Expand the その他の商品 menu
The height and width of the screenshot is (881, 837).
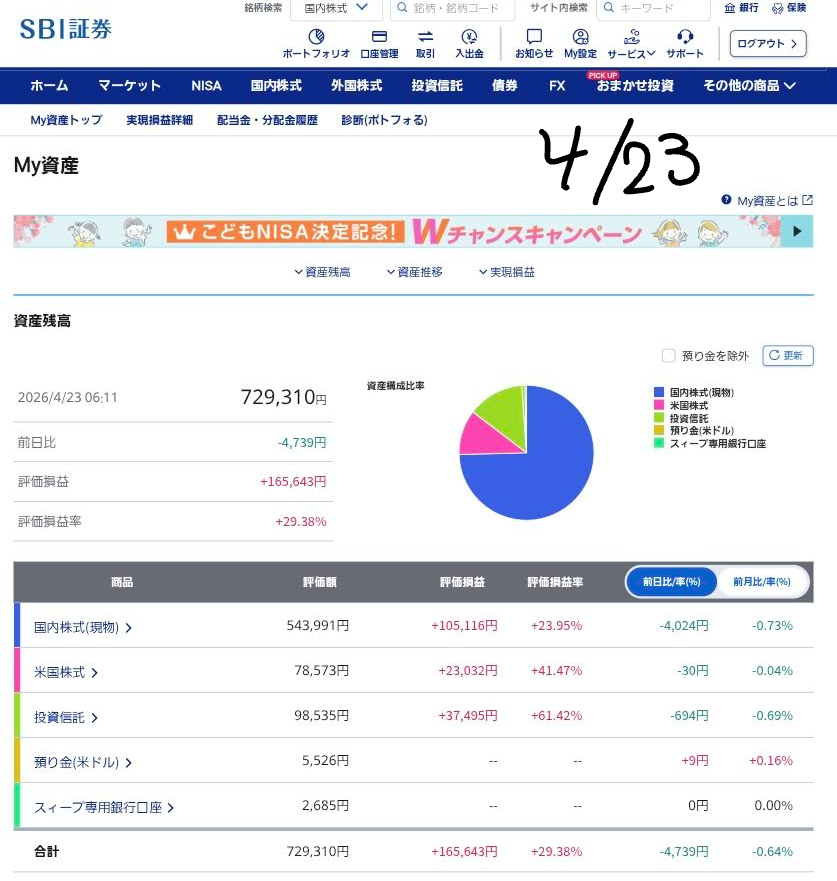(x=749, y=85)
